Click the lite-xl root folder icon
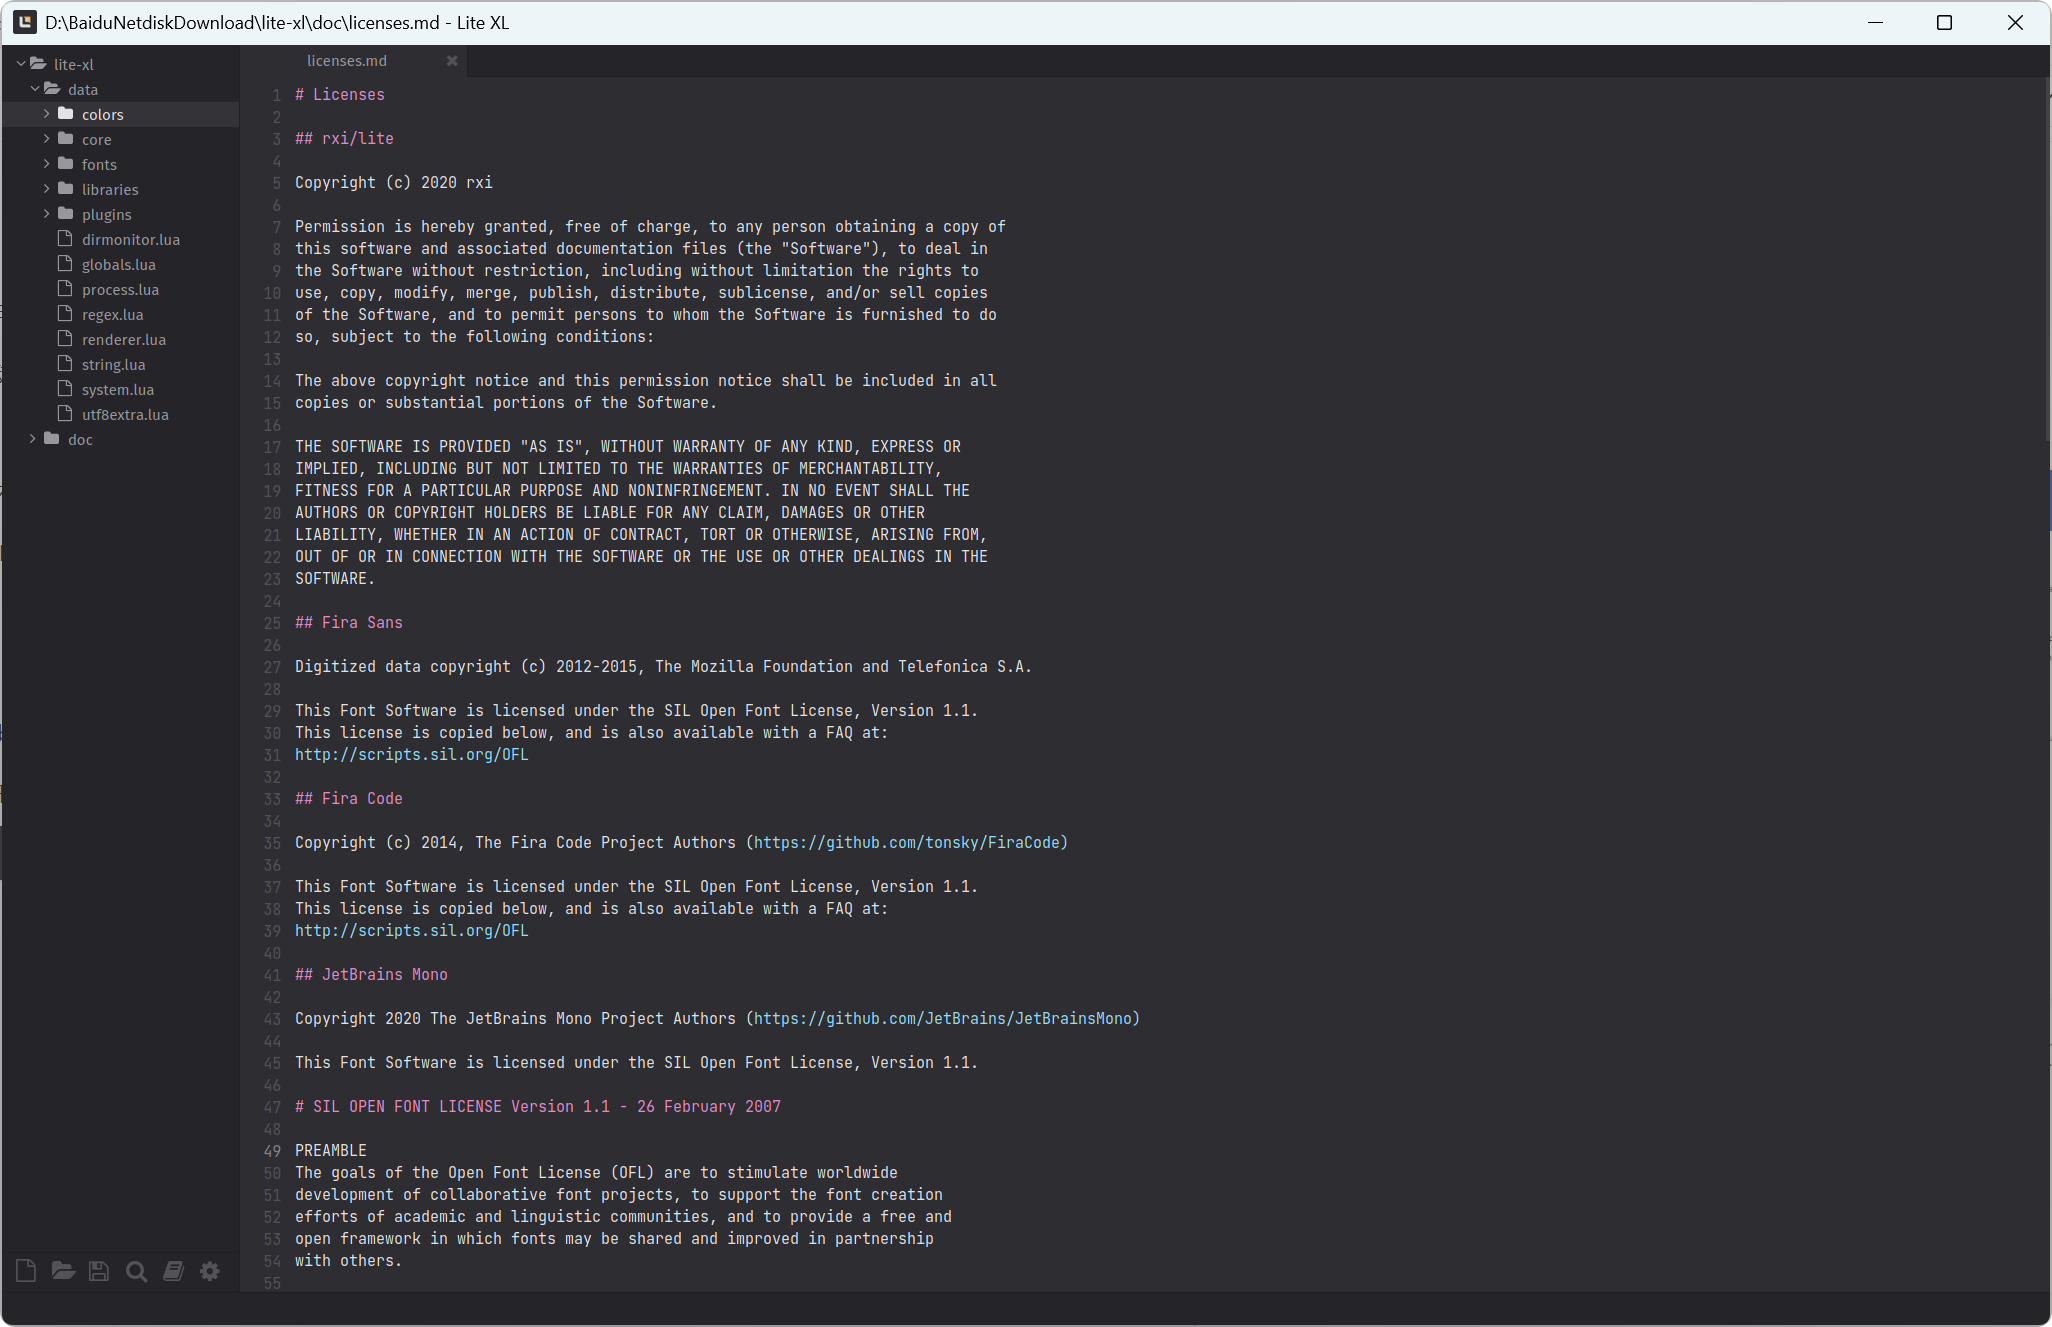This screenshot has width=2052, height=1327. tap(38, 64)
